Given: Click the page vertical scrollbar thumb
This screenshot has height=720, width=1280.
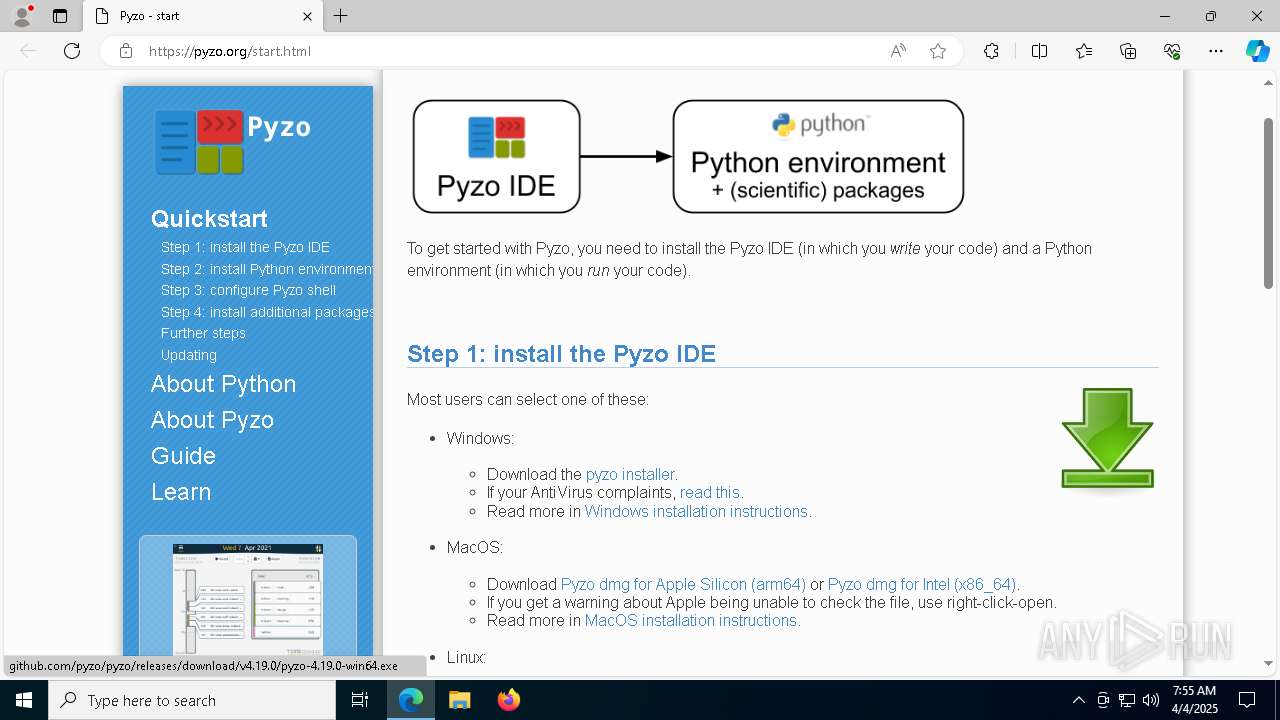Looking at the screenshot, I should click(1269, 205).
